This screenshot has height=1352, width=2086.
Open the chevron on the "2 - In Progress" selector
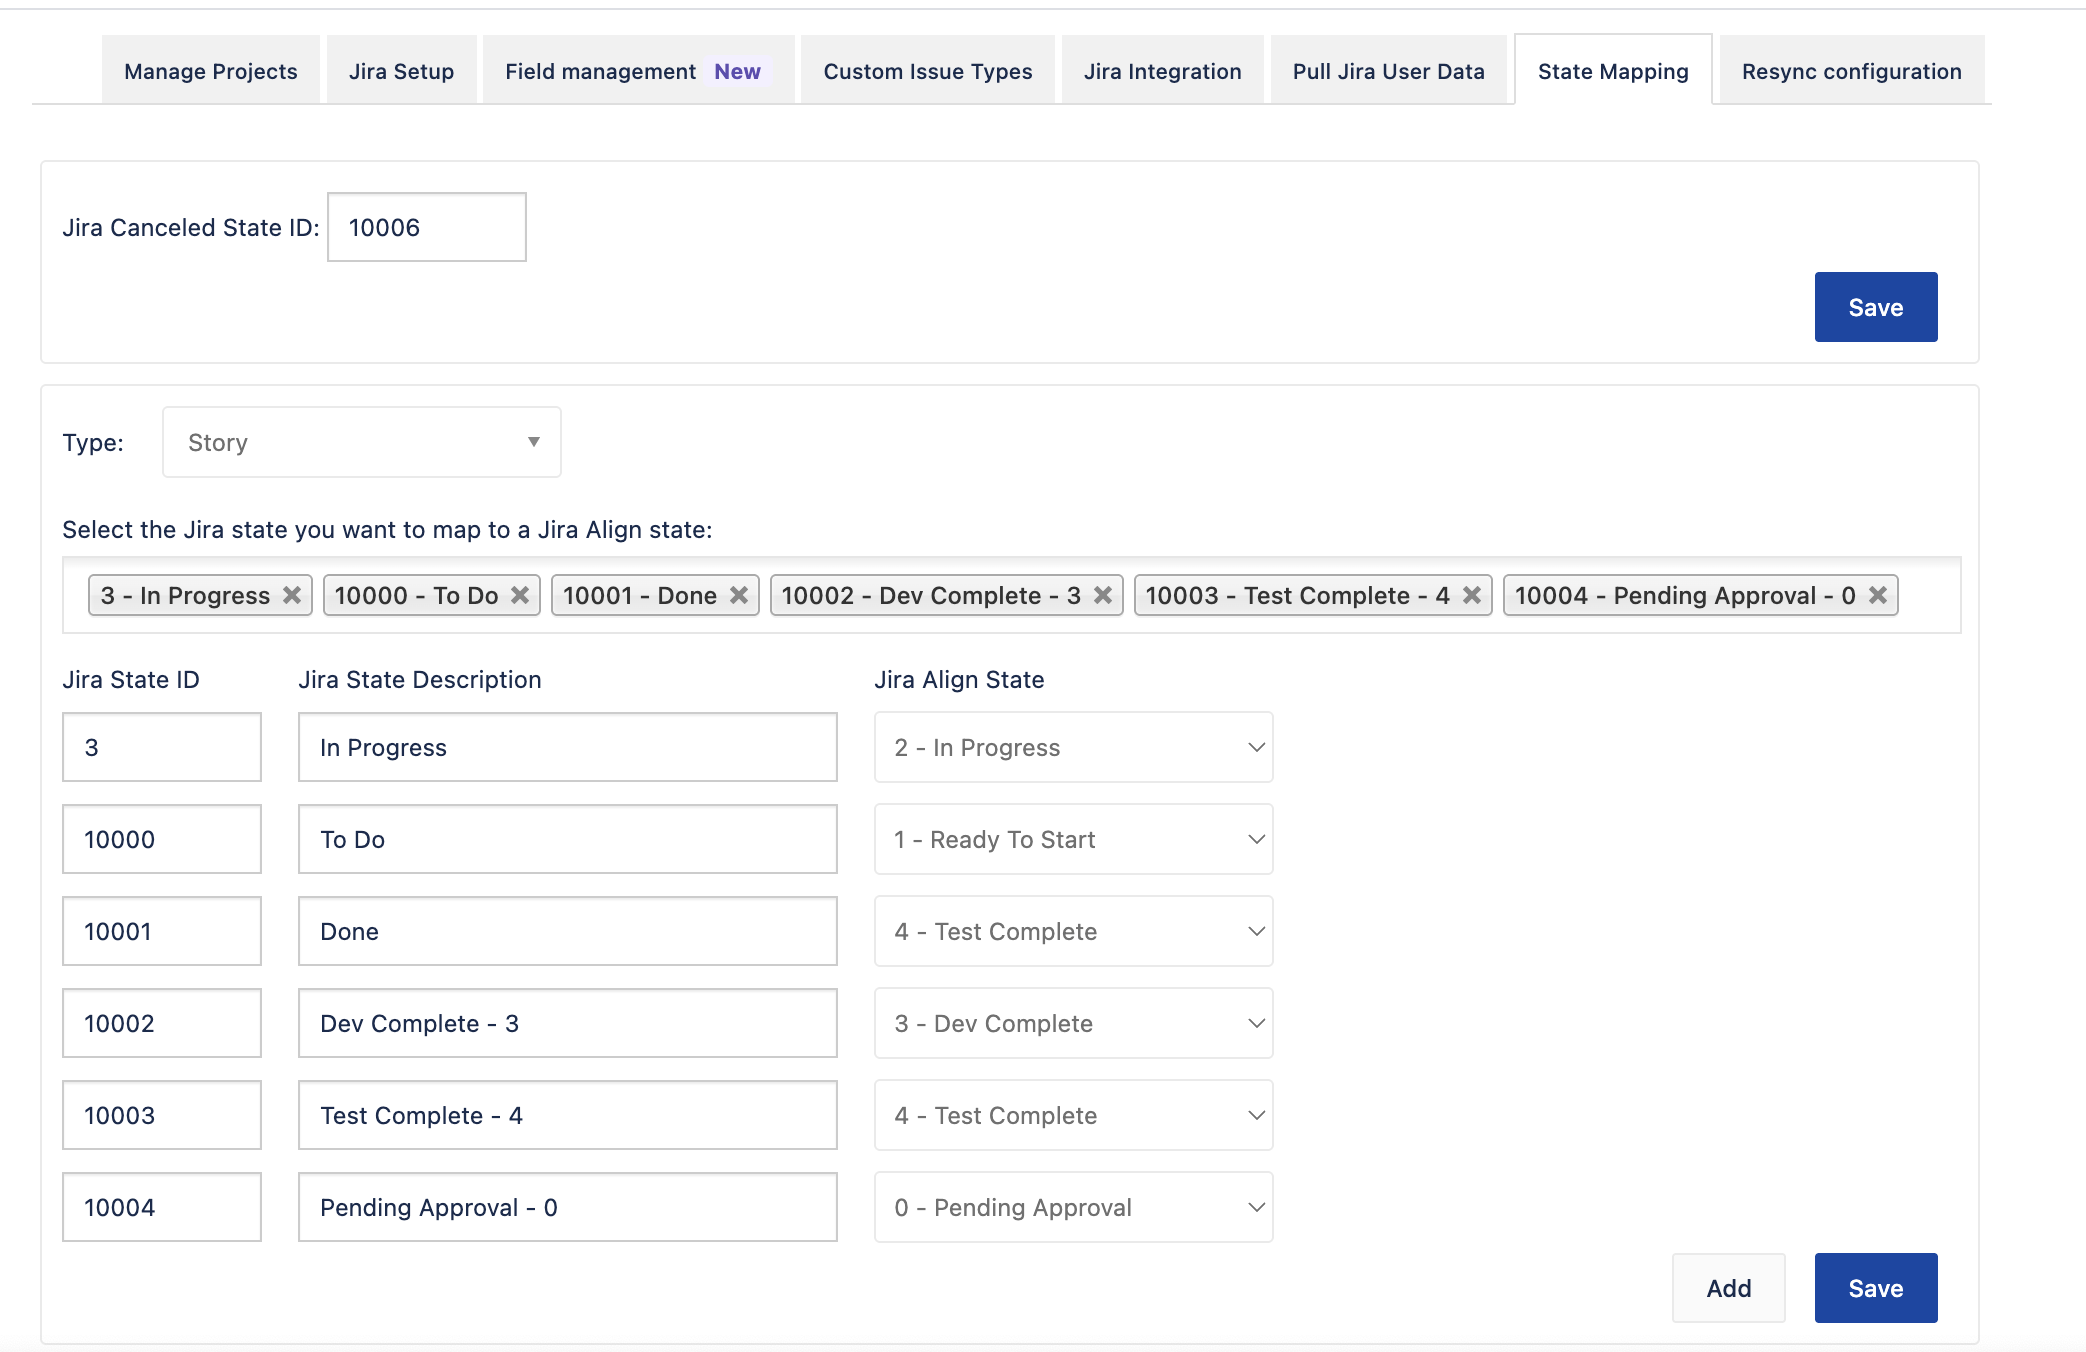(1255, 747)
